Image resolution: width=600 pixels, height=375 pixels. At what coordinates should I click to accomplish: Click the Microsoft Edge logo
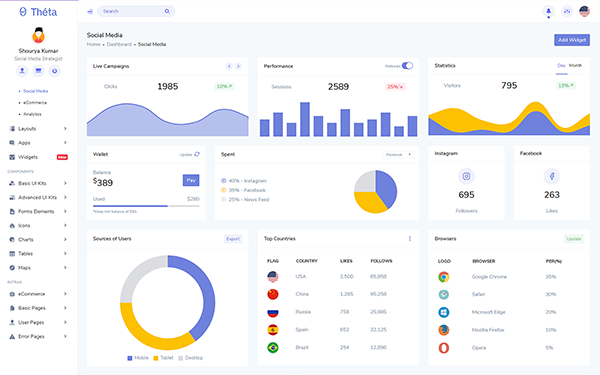(443, 312)
